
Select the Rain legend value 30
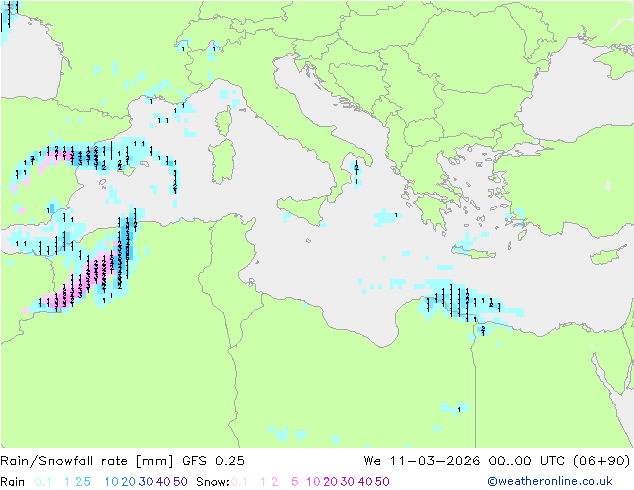click(146, 482)
